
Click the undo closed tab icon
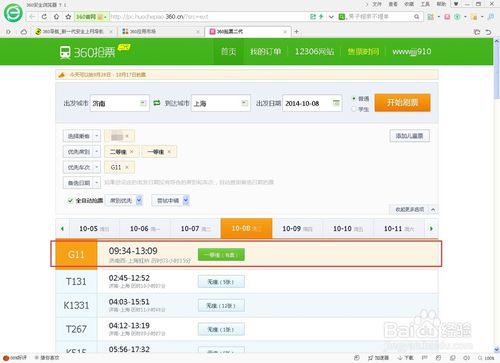tap(488, 32)
